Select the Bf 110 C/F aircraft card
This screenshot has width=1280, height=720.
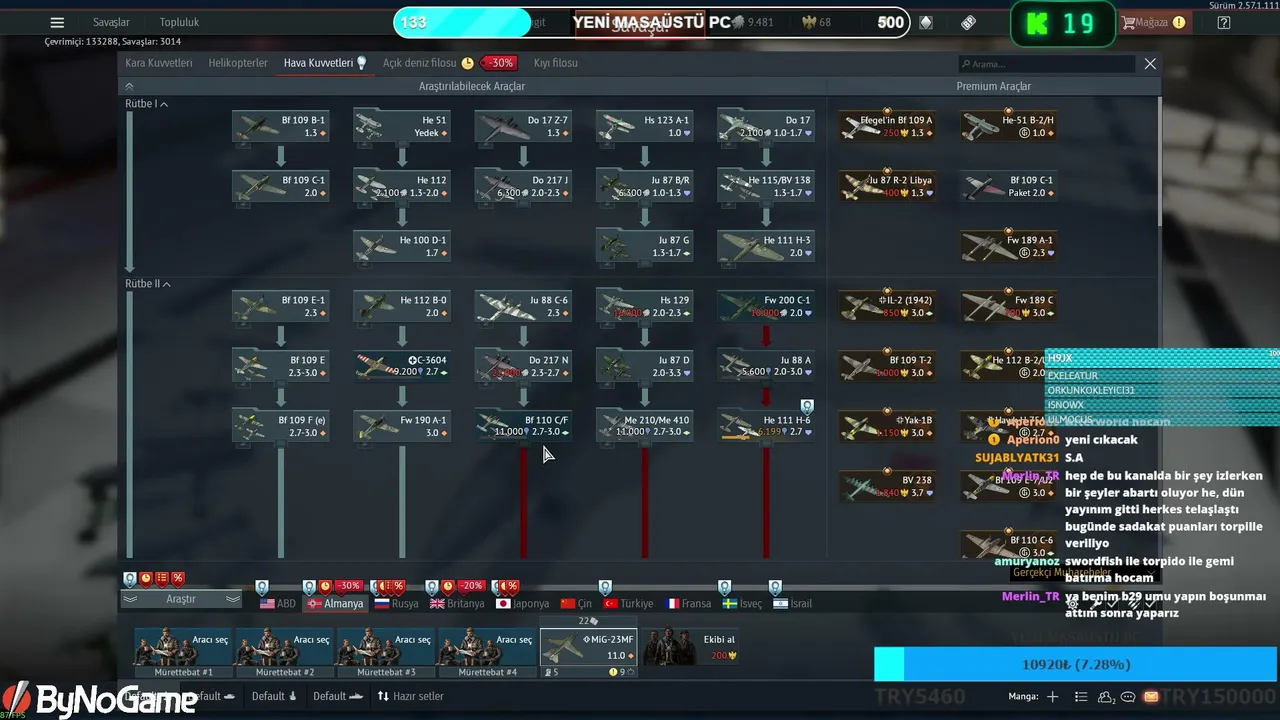523,426
